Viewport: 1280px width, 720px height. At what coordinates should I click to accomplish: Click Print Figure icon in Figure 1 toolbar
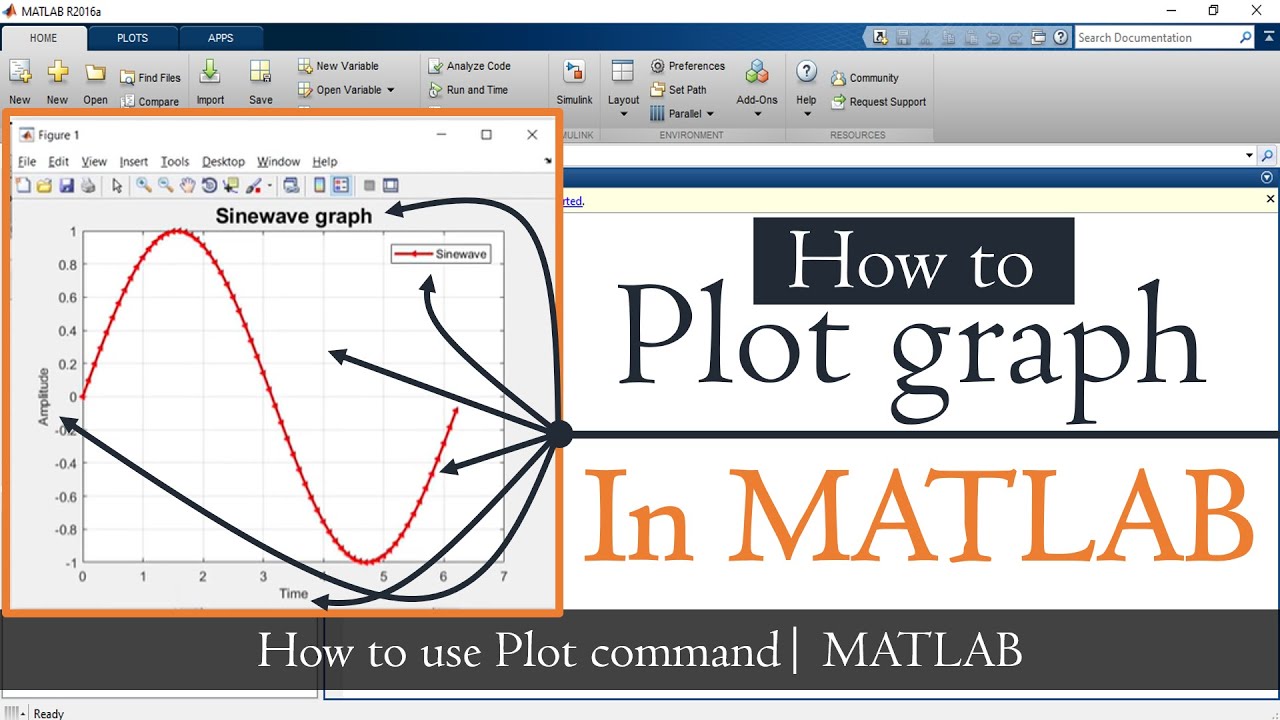[88, 185]
